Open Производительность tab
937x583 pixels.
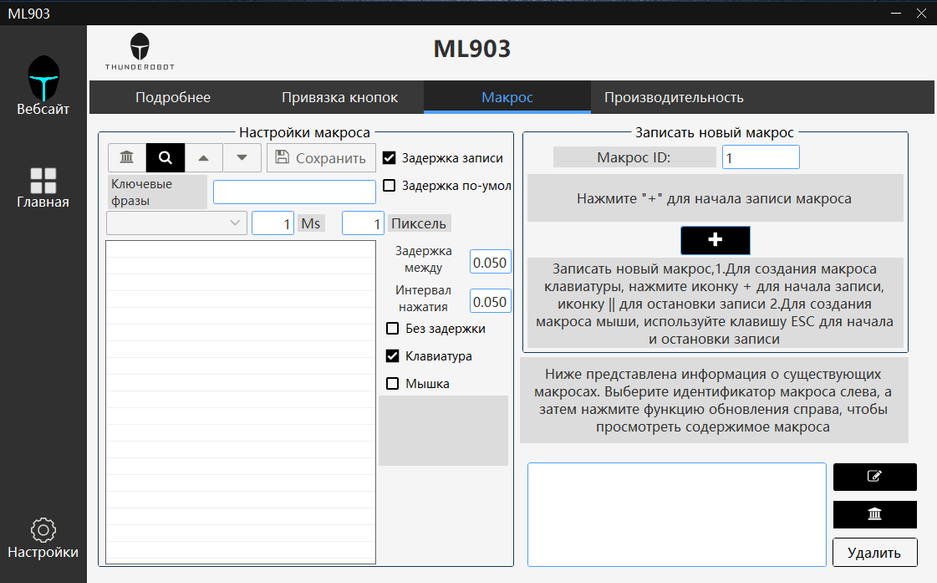pos(674,97)
